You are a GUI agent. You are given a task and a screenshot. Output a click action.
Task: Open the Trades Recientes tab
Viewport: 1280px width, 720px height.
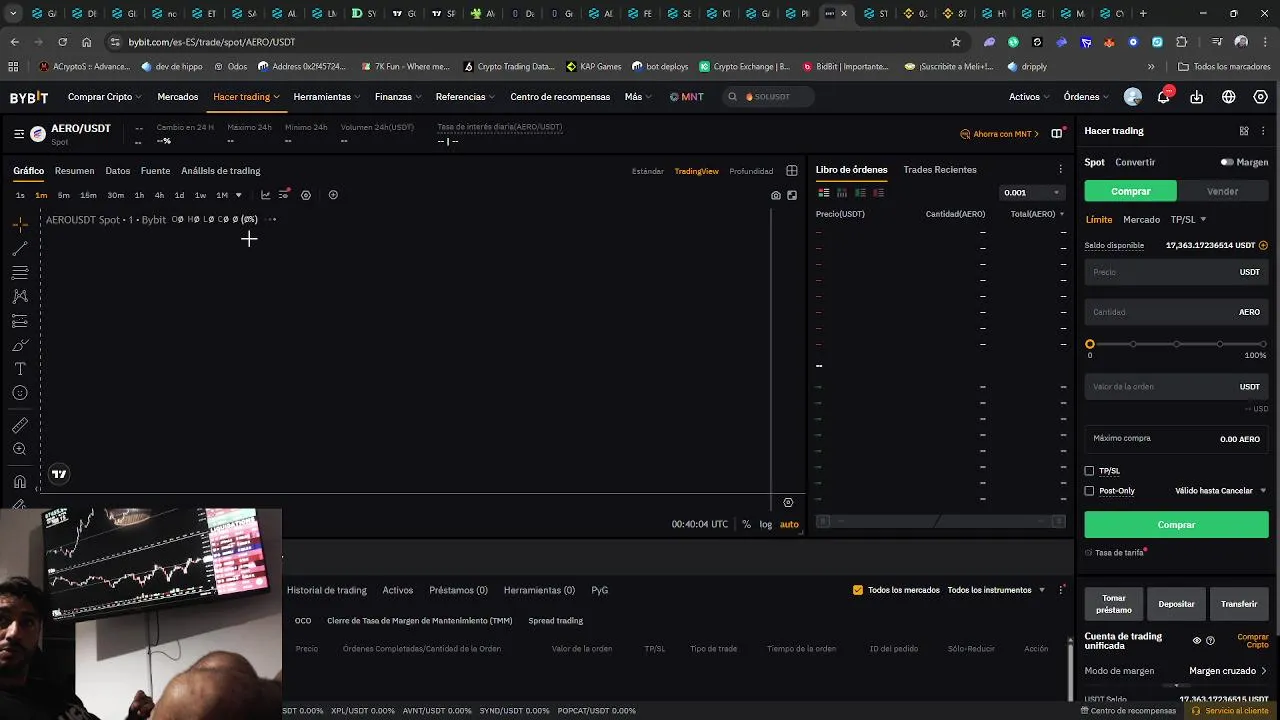click(x=940, y=170)
